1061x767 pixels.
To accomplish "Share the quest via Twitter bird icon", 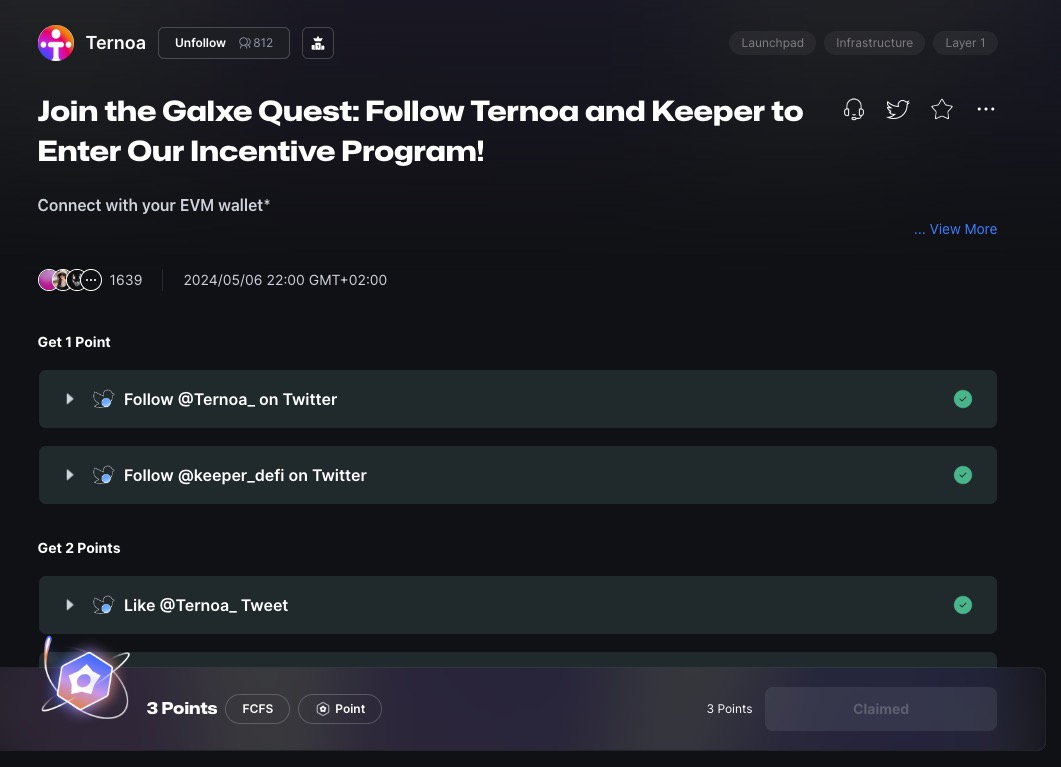I will click(898, 109).
